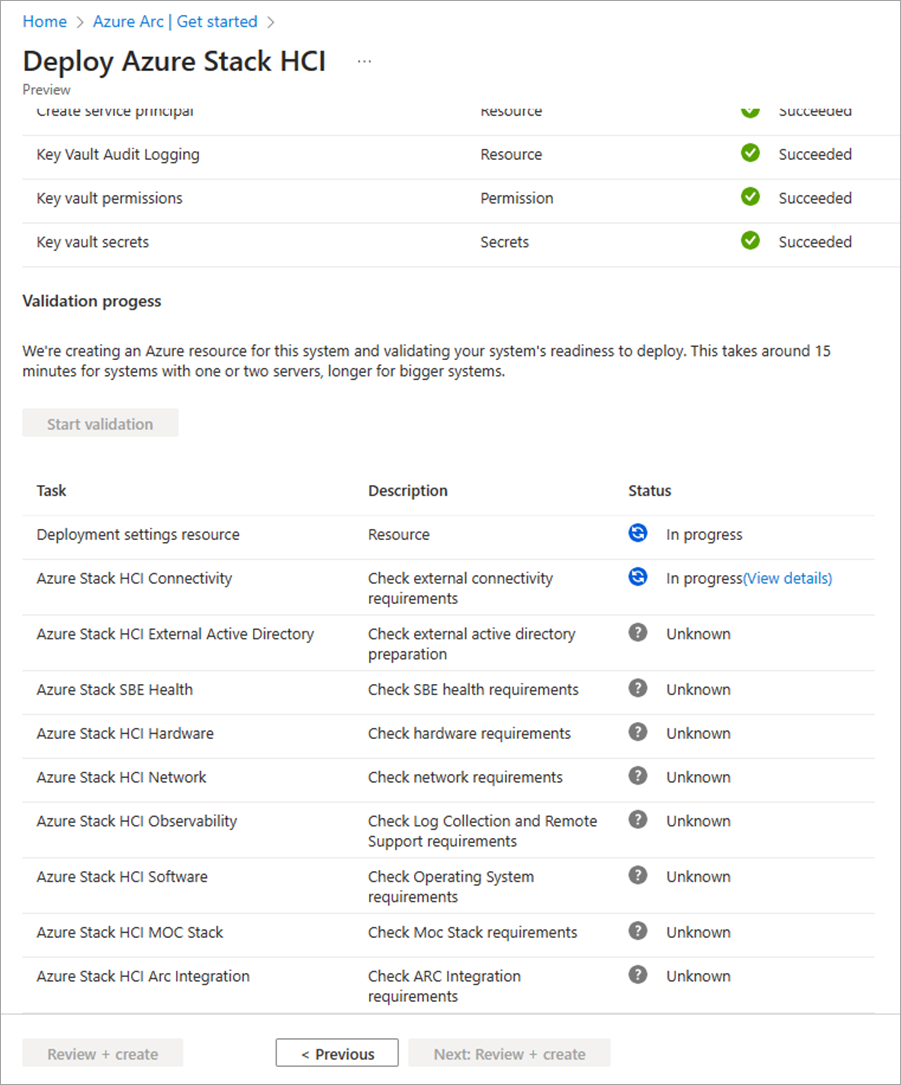Click the Next: Review + create button

pos(509,1053)
